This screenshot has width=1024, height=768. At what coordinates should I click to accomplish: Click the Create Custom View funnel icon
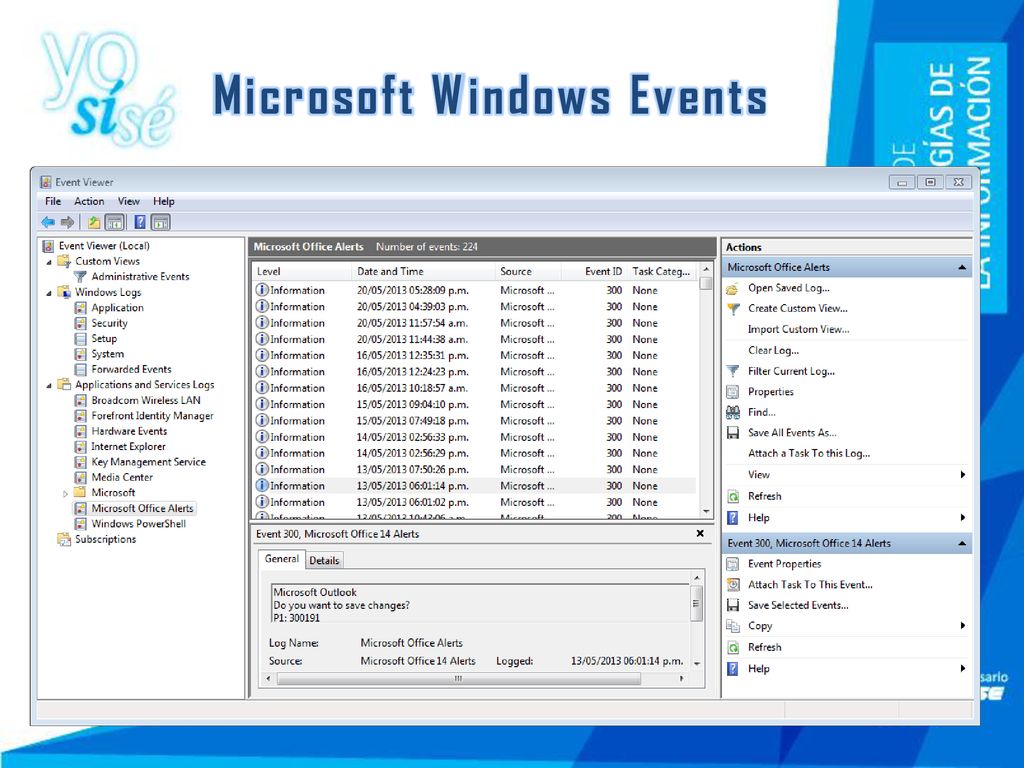click(x=733, y=309)
